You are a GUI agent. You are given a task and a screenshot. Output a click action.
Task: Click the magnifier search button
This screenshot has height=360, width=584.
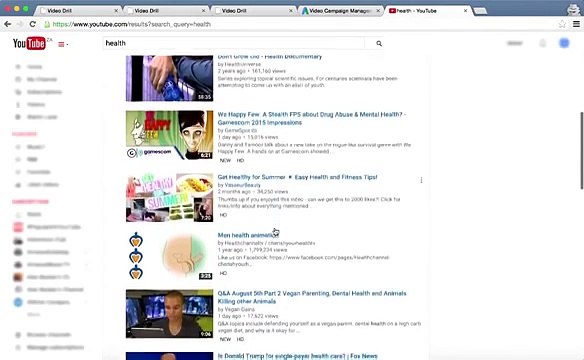click(x=379, y=44)
